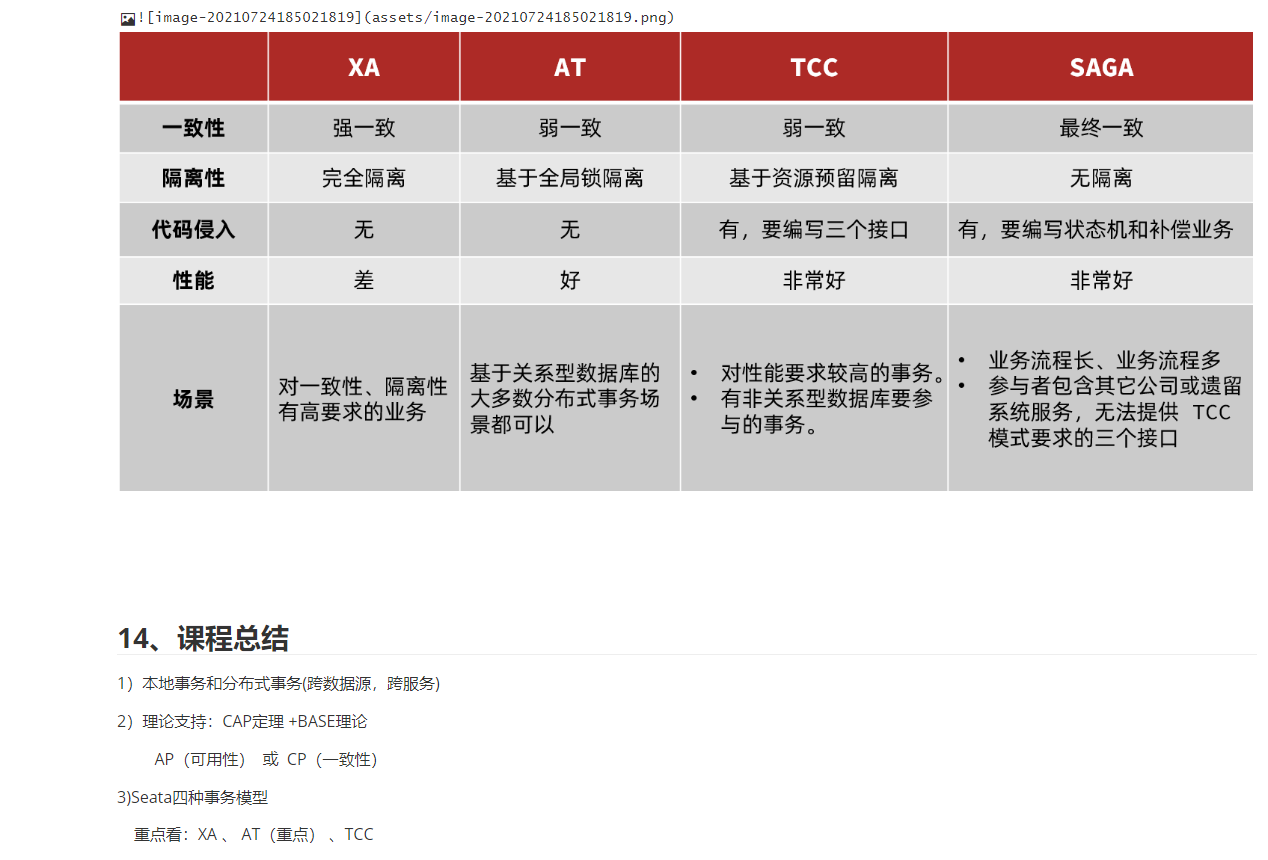Click the 基于全局锁隔离 cell

570,178
